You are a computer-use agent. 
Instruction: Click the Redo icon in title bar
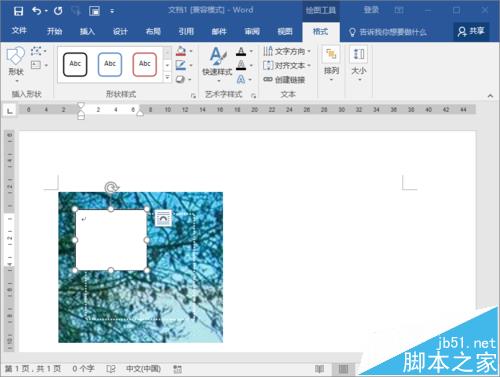(58, 11)
